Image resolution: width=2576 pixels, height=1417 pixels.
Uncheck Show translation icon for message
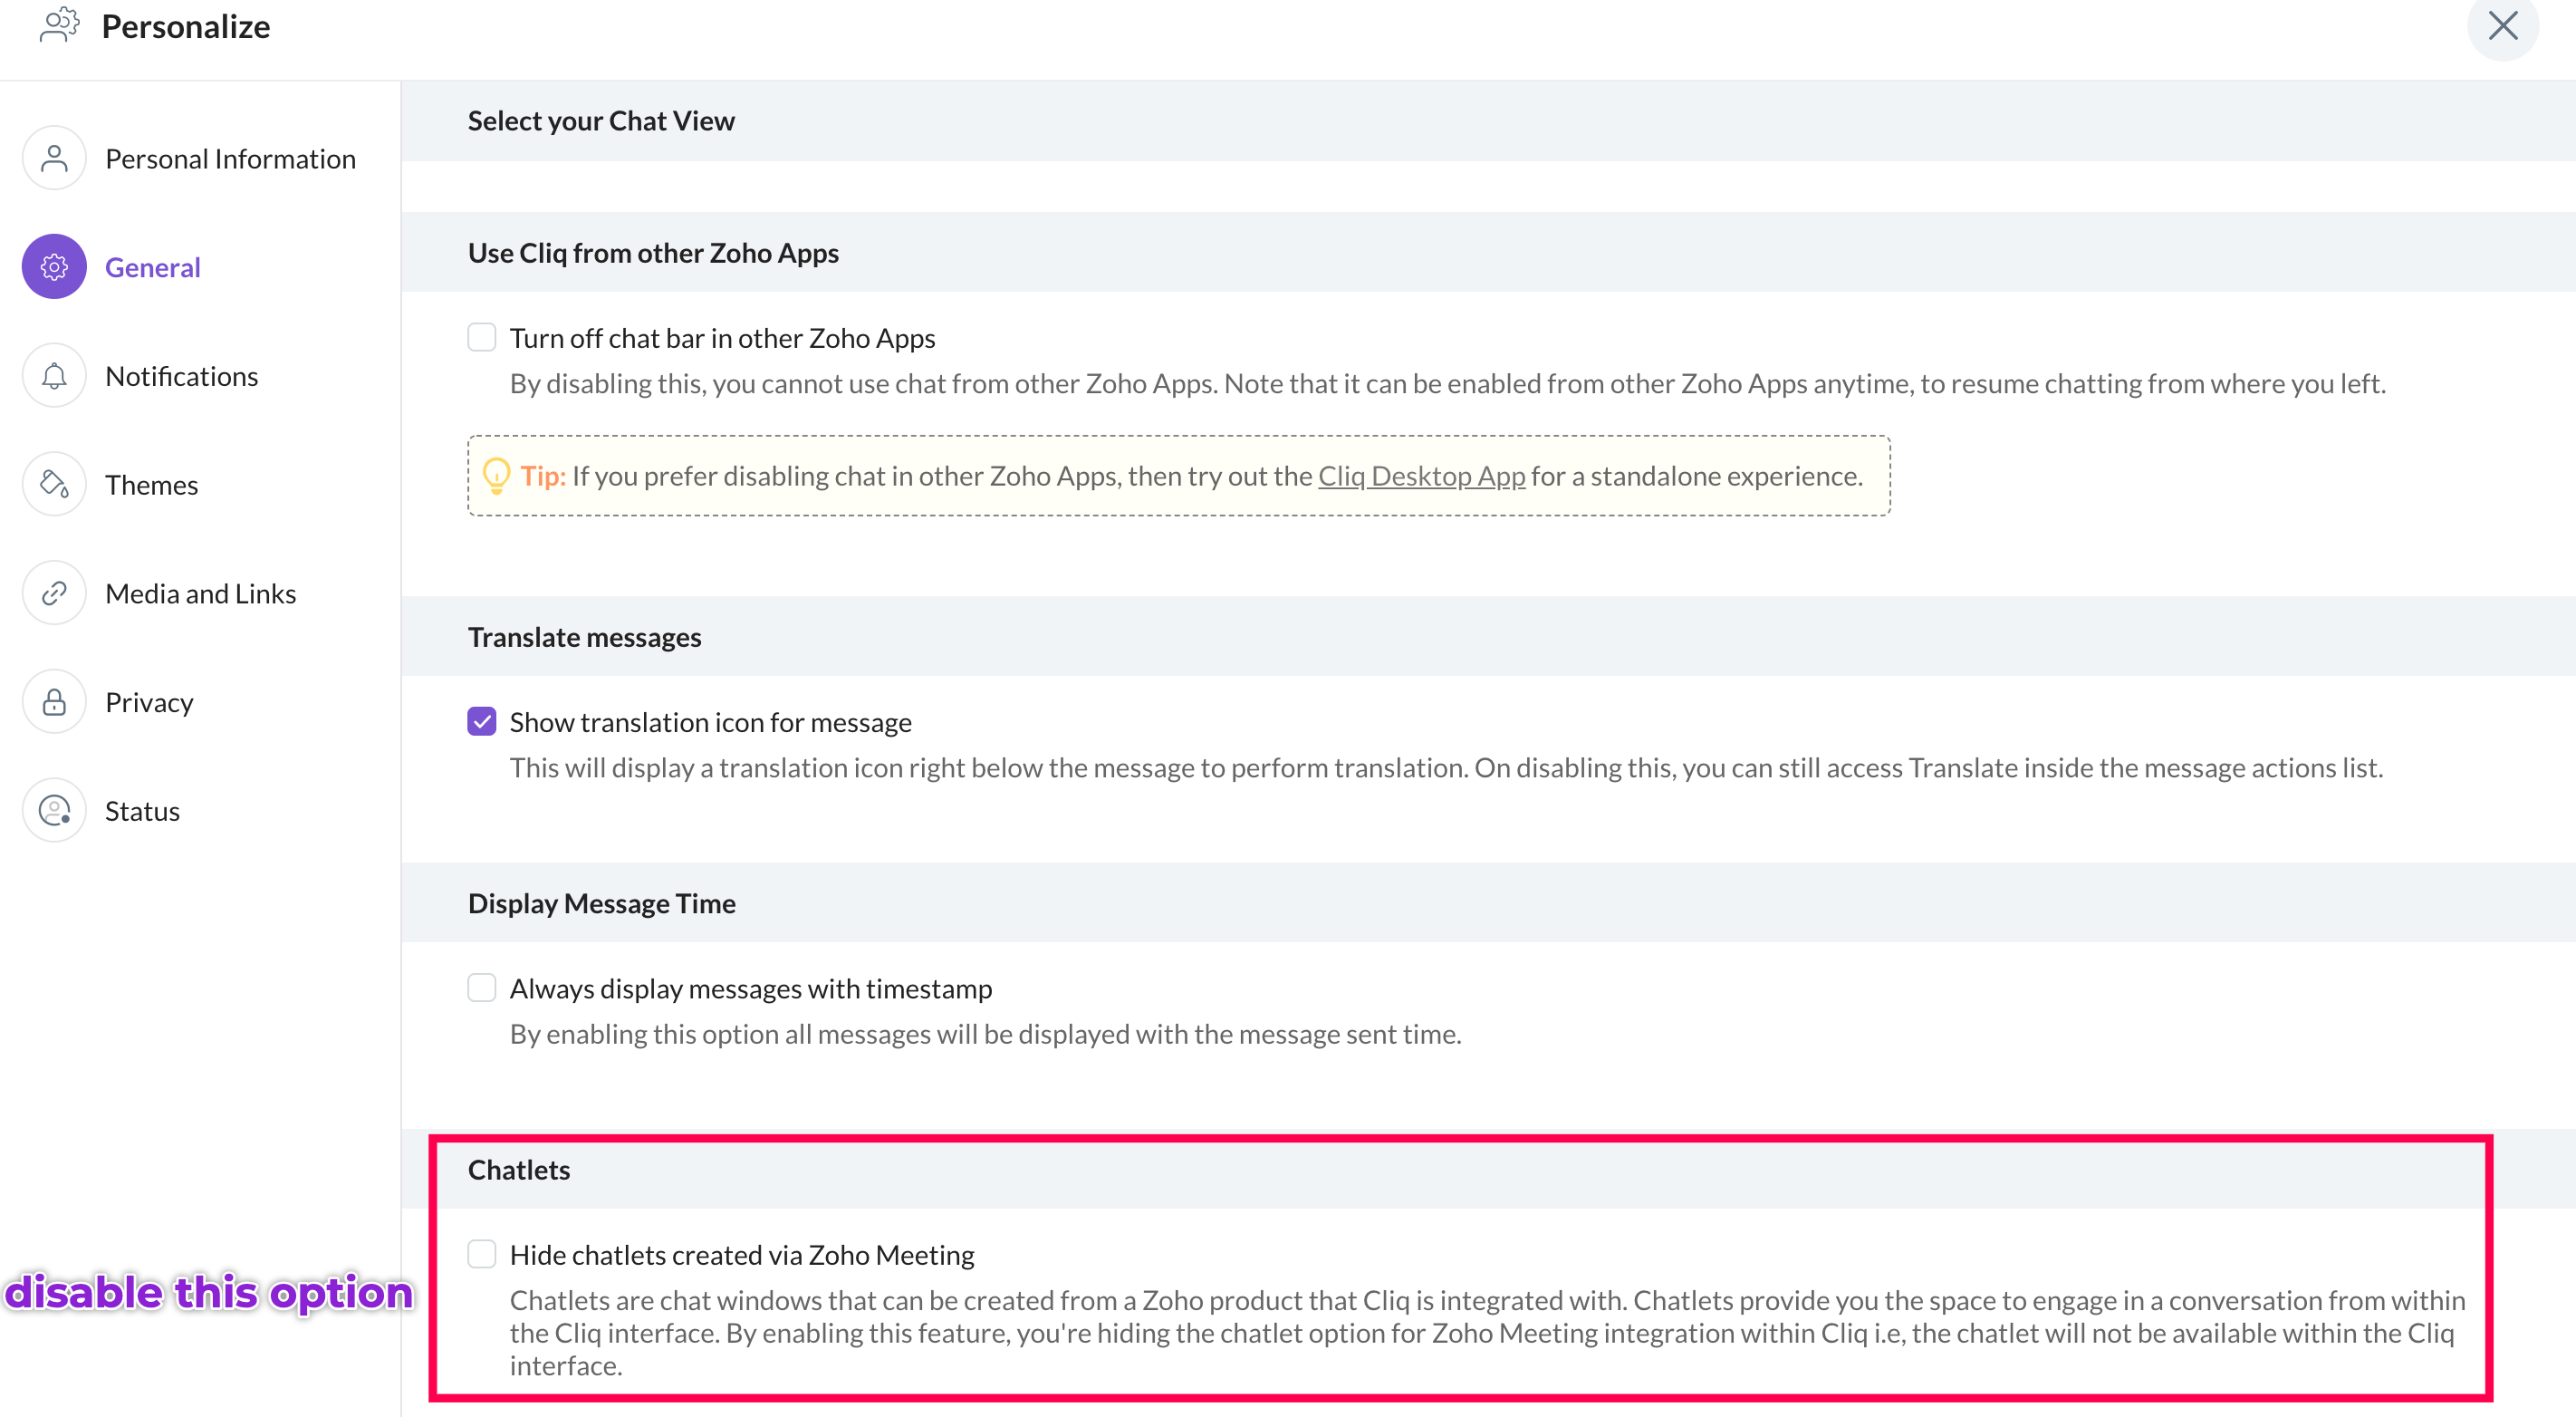click(482, 721)
